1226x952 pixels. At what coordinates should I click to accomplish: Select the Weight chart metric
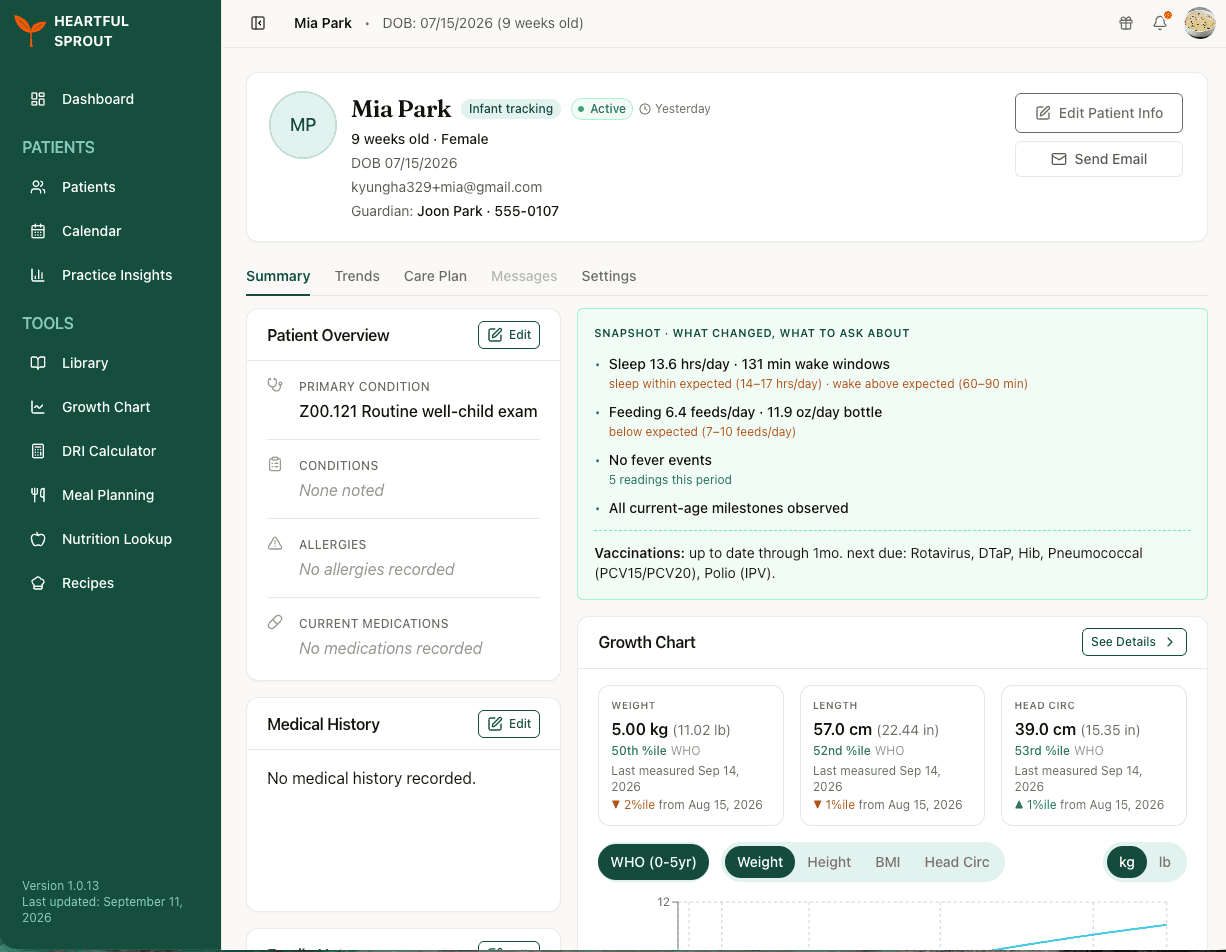[x=760, y=862]
